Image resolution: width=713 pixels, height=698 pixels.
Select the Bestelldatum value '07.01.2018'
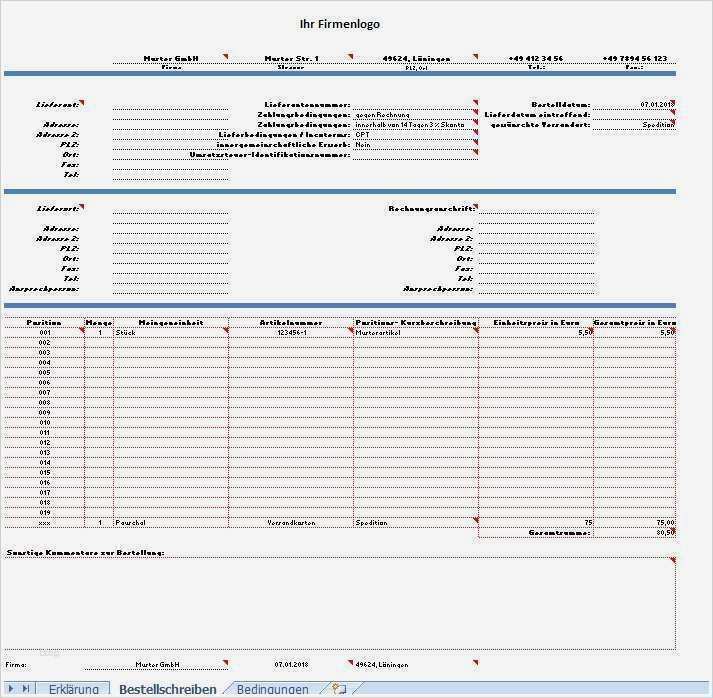pyautogui.click(x=634, y=105)
